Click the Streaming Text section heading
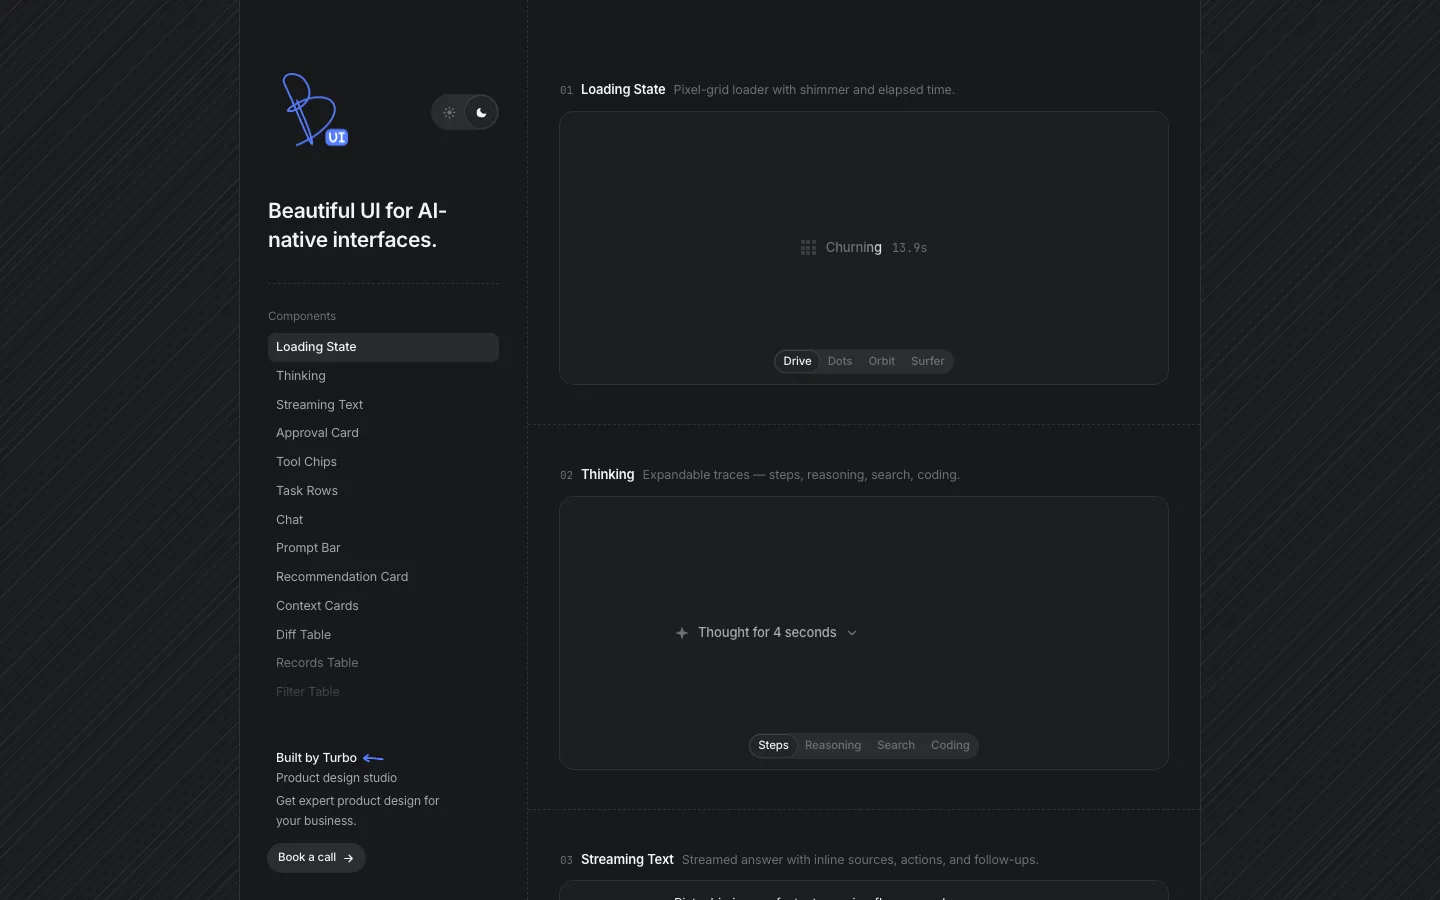The image size is (1440, 900). (x=627, y=860)
